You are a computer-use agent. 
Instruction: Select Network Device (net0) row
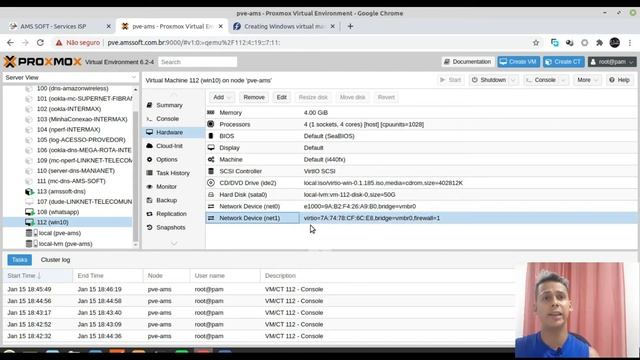click(421, 207)
